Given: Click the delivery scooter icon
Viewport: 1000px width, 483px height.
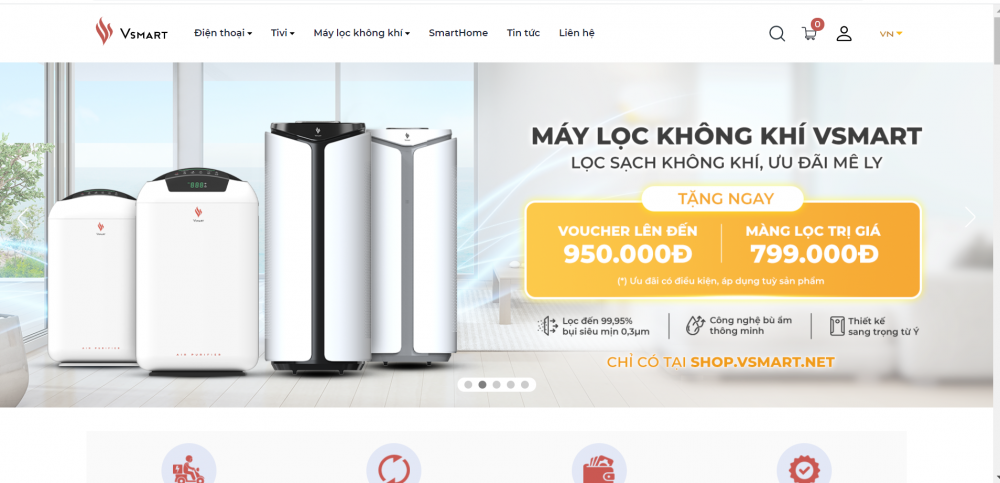Looking at the screenshot, I should coord(189,466).
